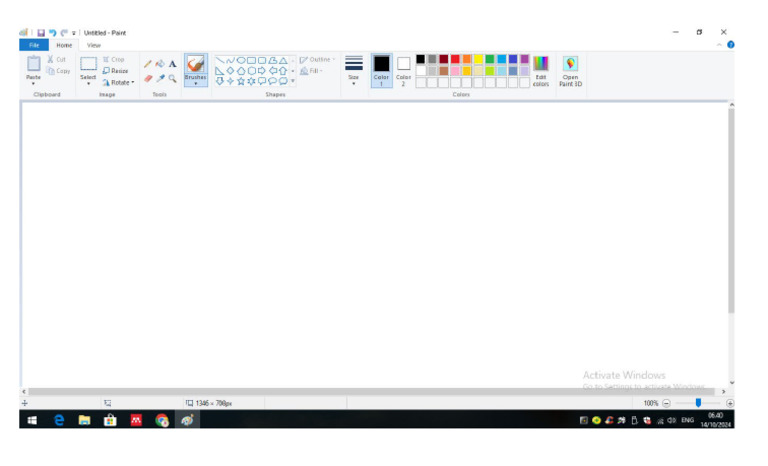Click the Cut button
The height and width of the screenshot is (466, 768).
click(57, 59)
